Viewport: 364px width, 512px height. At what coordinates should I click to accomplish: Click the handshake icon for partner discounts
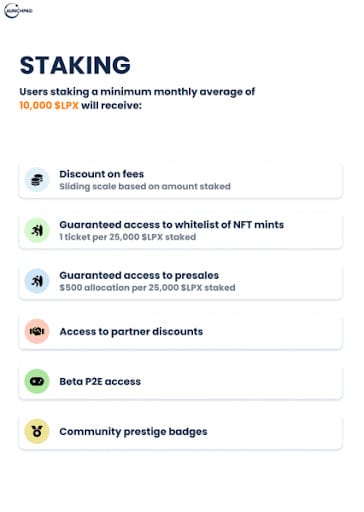[x=37, y=331]
